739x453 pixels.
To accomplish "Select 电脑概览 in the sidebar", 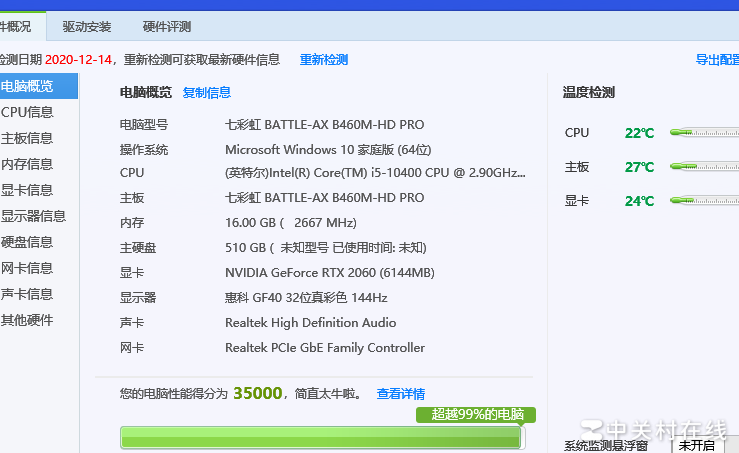I will point(28,87).
